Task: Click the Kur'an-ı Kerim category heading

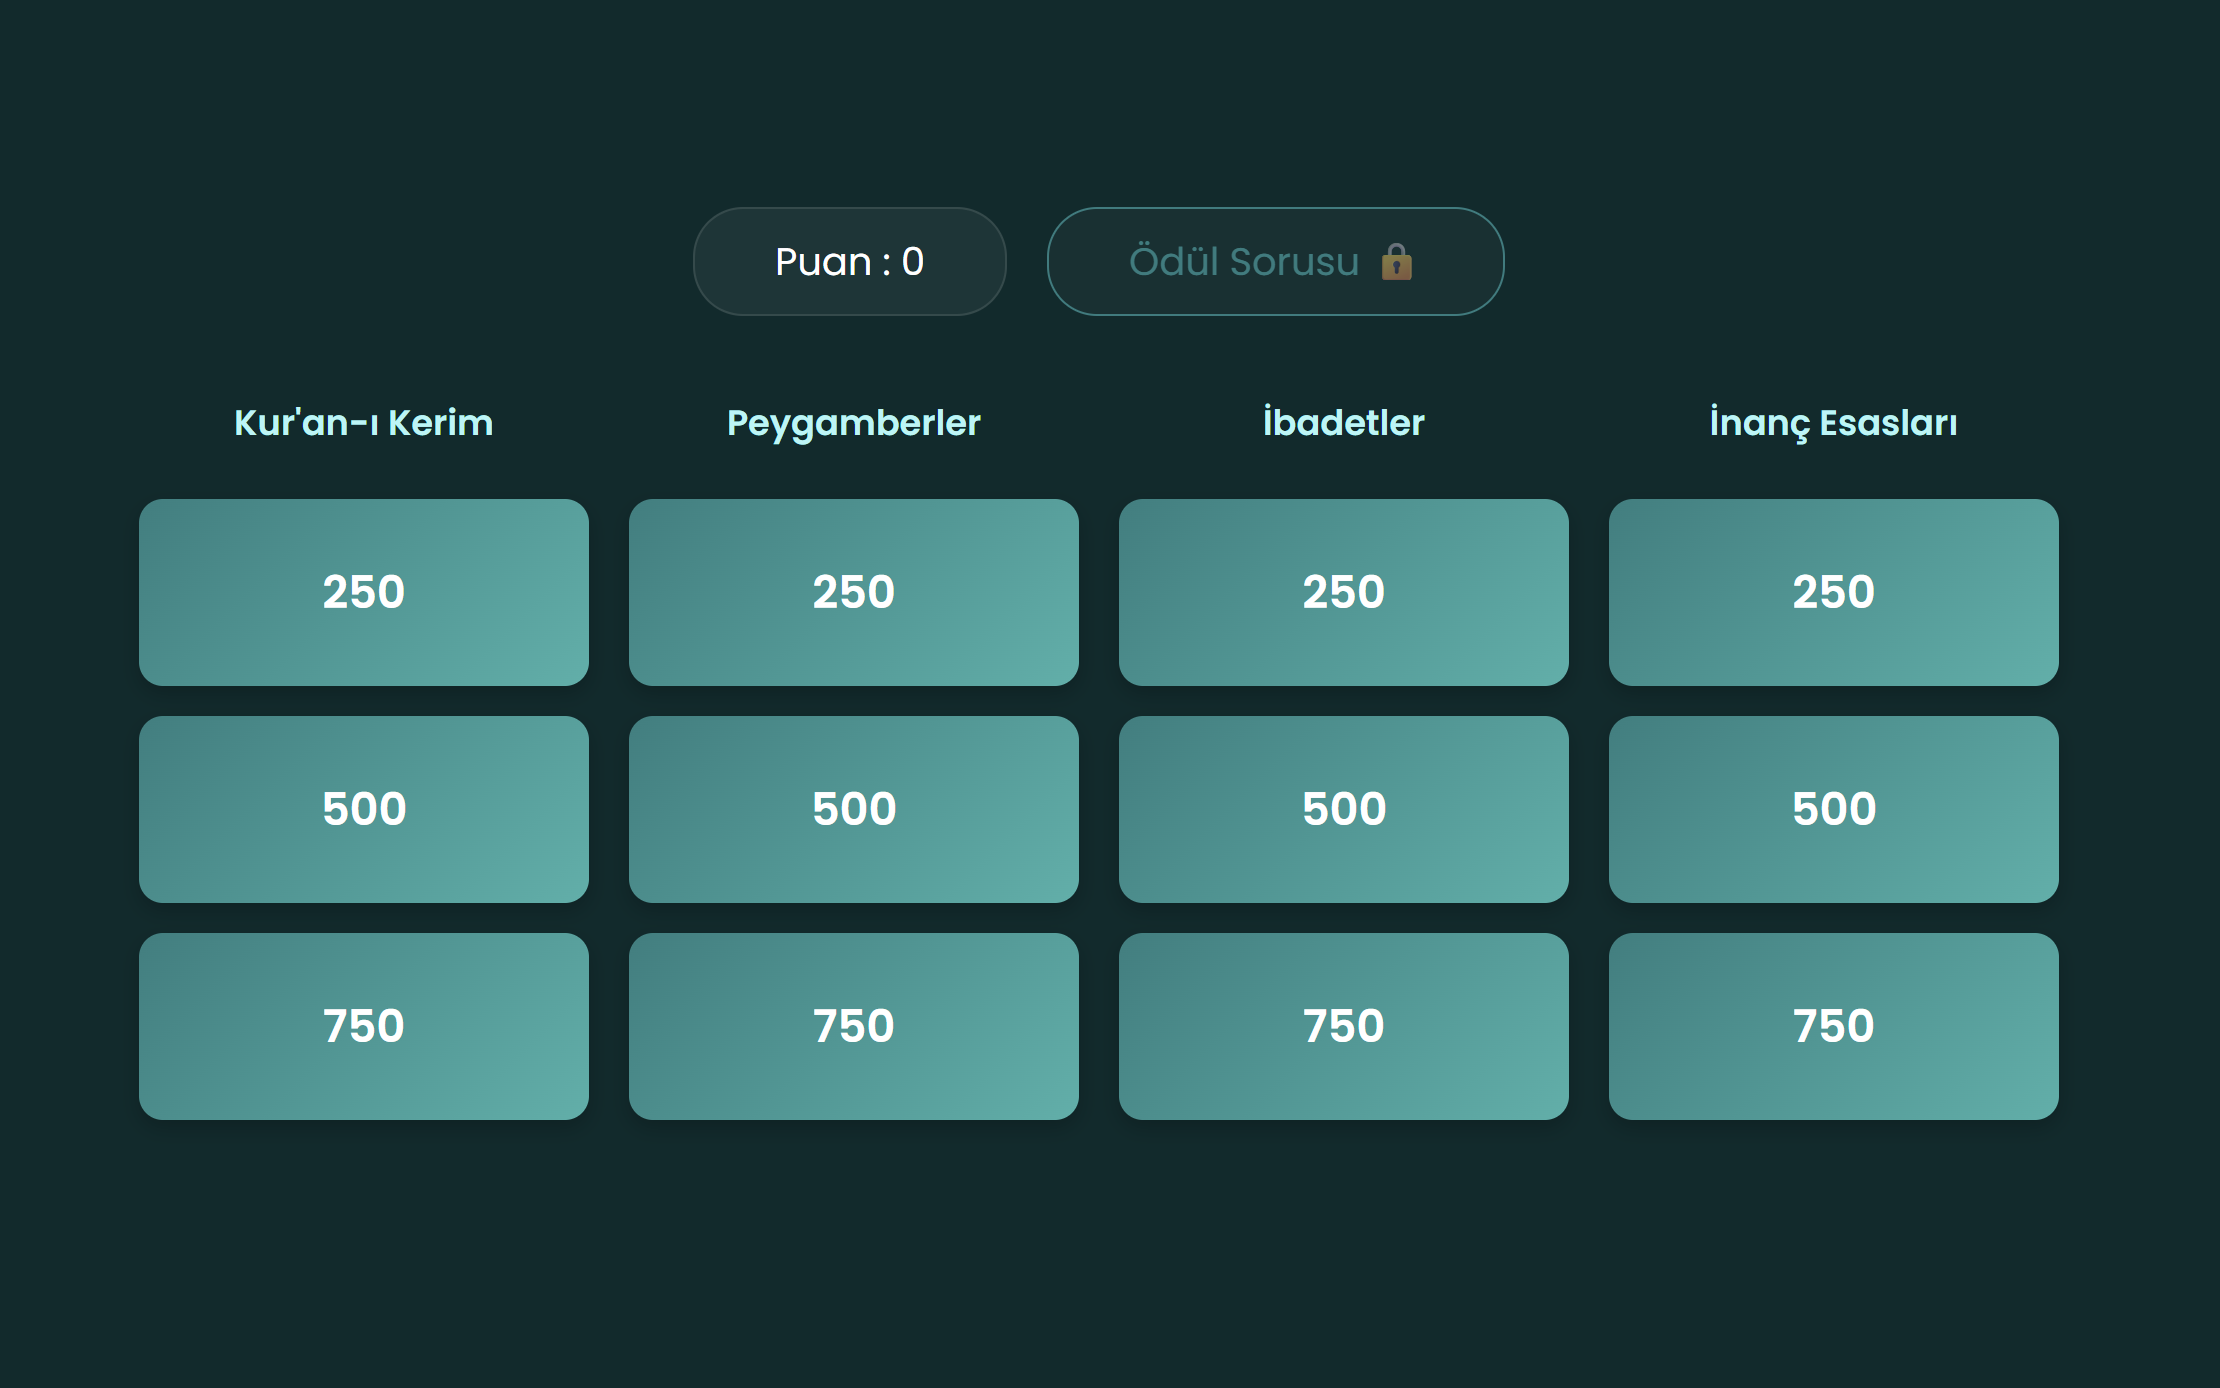Action: tap(364, 423)
